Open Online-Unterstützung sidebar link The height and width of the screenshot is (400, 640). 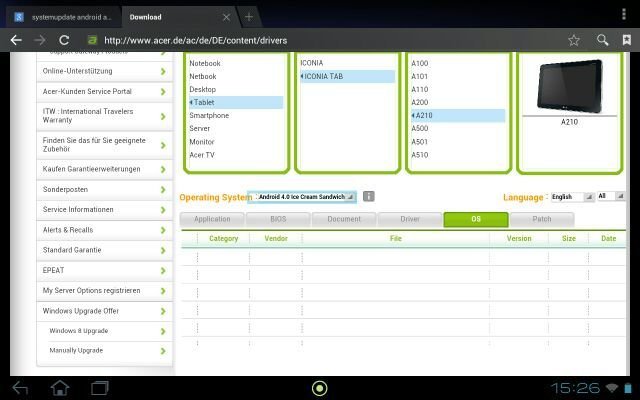click(x=105, y=71)
